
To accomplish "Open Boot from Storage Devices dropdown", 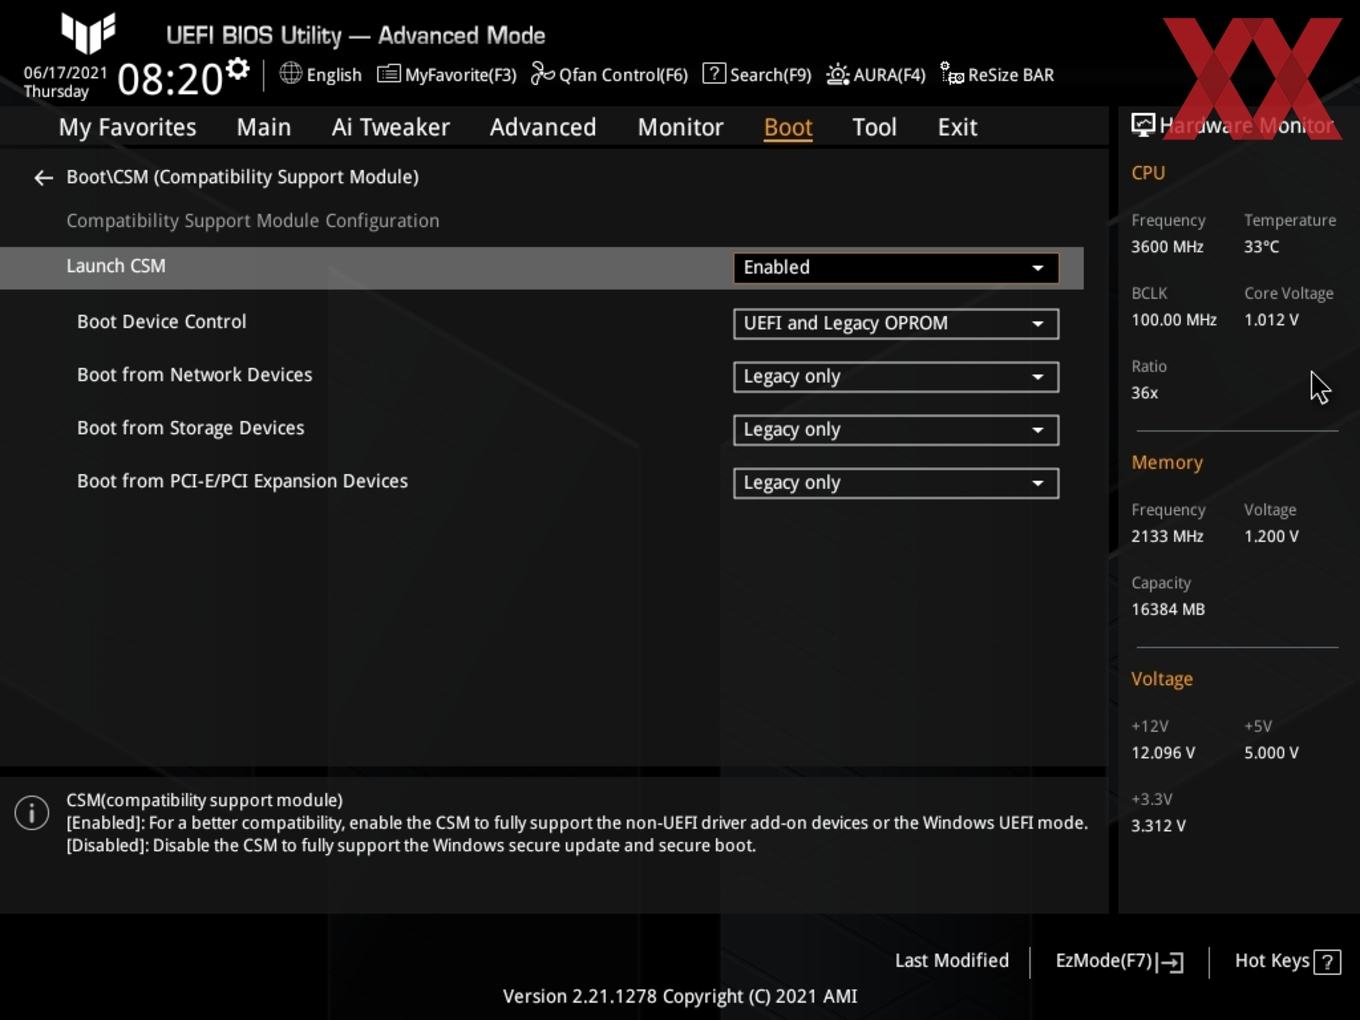I will 896,430.
